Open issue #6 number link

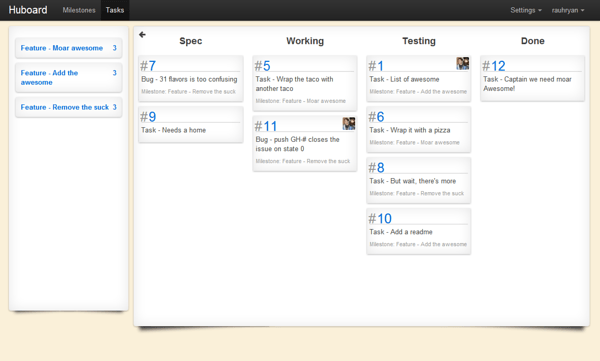coord(377,117)
